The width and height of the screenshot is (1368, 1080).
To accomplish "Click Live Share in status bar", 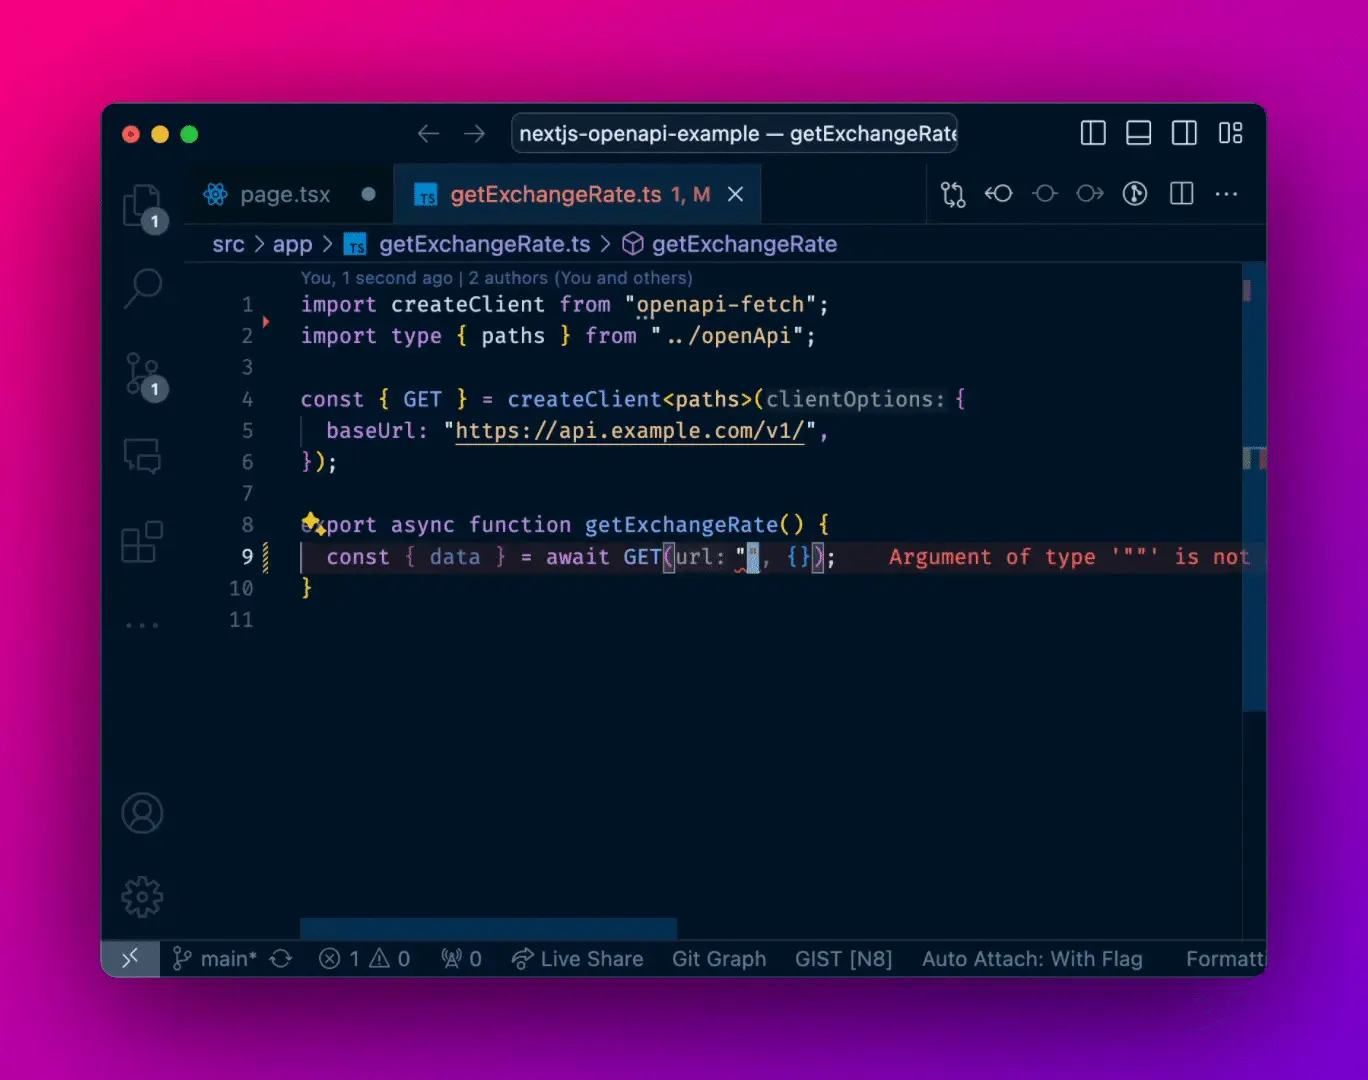I will tap(578, 959).
